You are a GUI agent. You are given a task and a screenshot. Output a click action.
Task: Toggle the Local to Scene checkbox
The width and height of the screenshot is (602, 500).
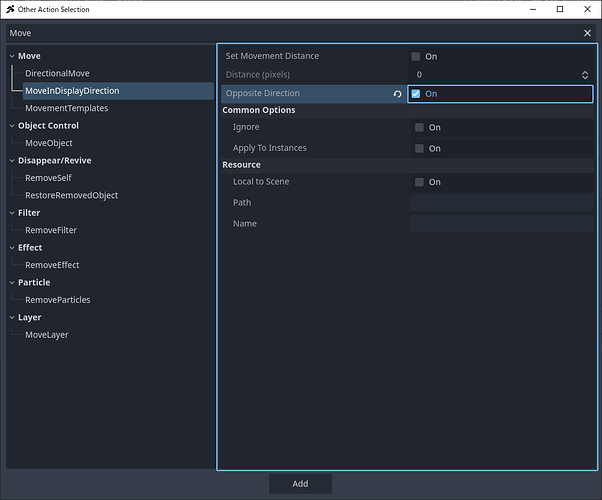pyautogui.click(x=419, y=183)
